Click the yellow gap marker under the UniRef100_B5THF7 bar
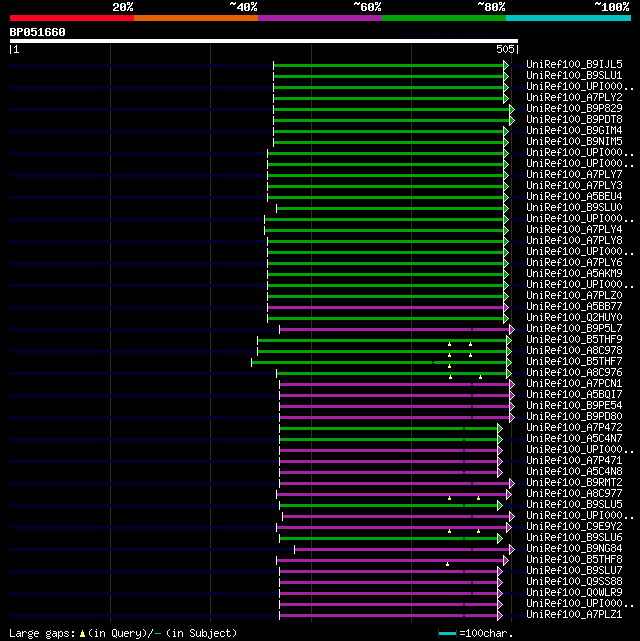Image resolution: width=640 pixels, height=641 pixels. (450, 366)
